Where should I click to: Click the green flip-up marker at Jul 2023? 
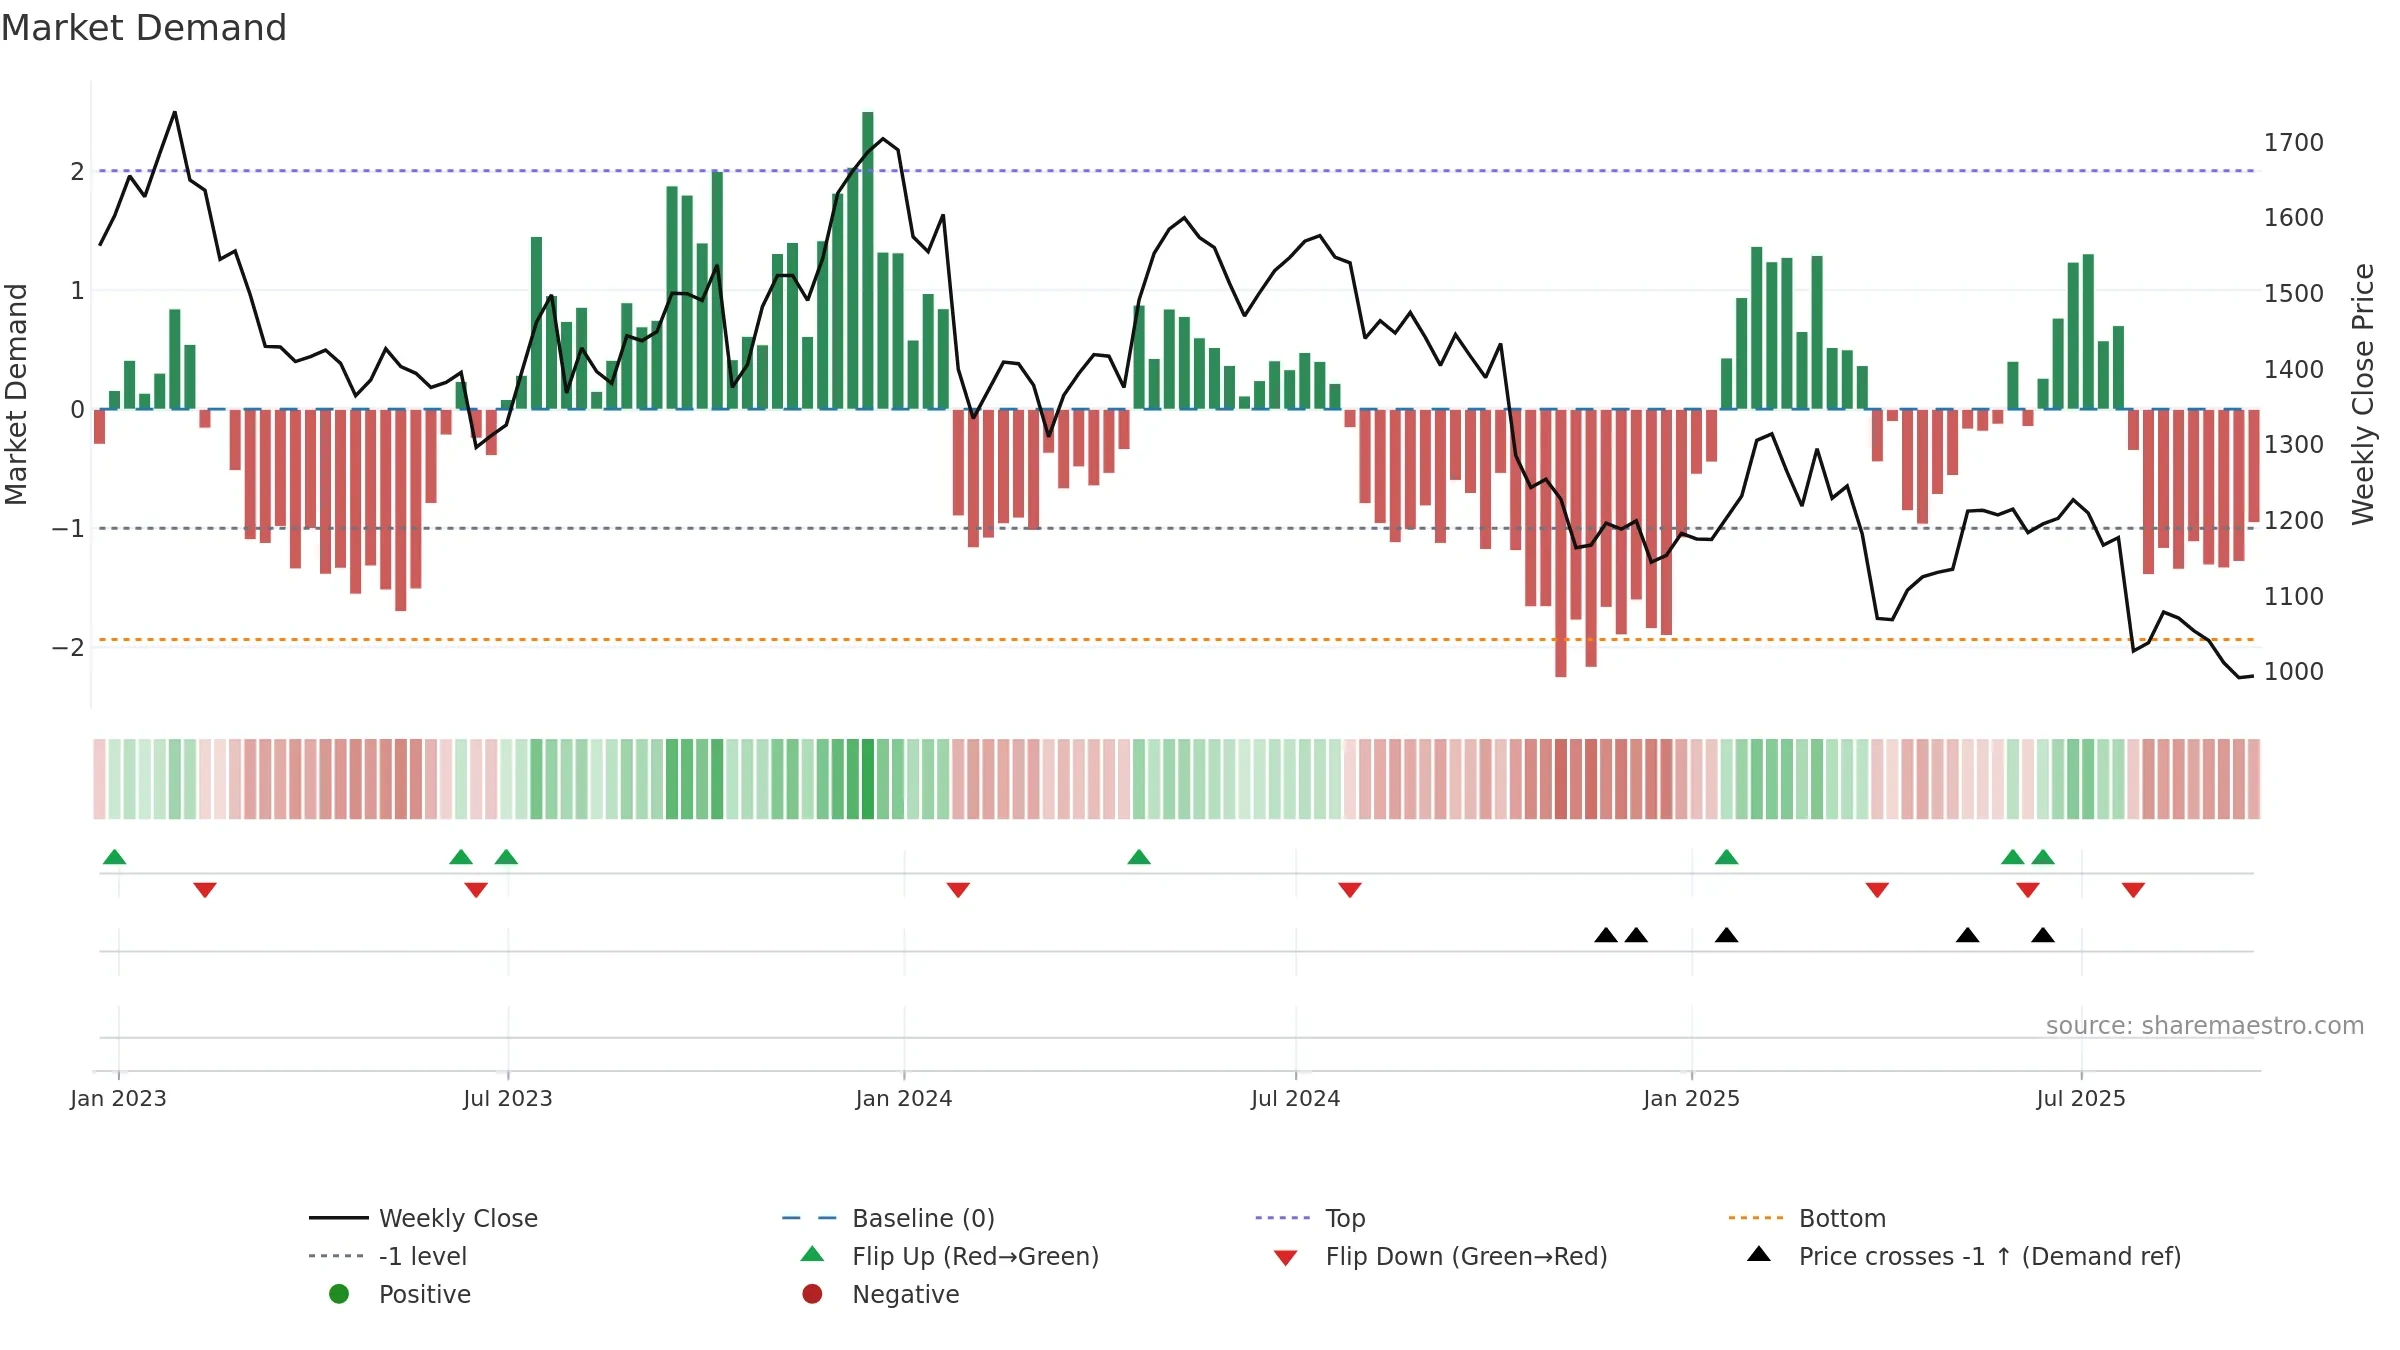[x=507, y=857]
